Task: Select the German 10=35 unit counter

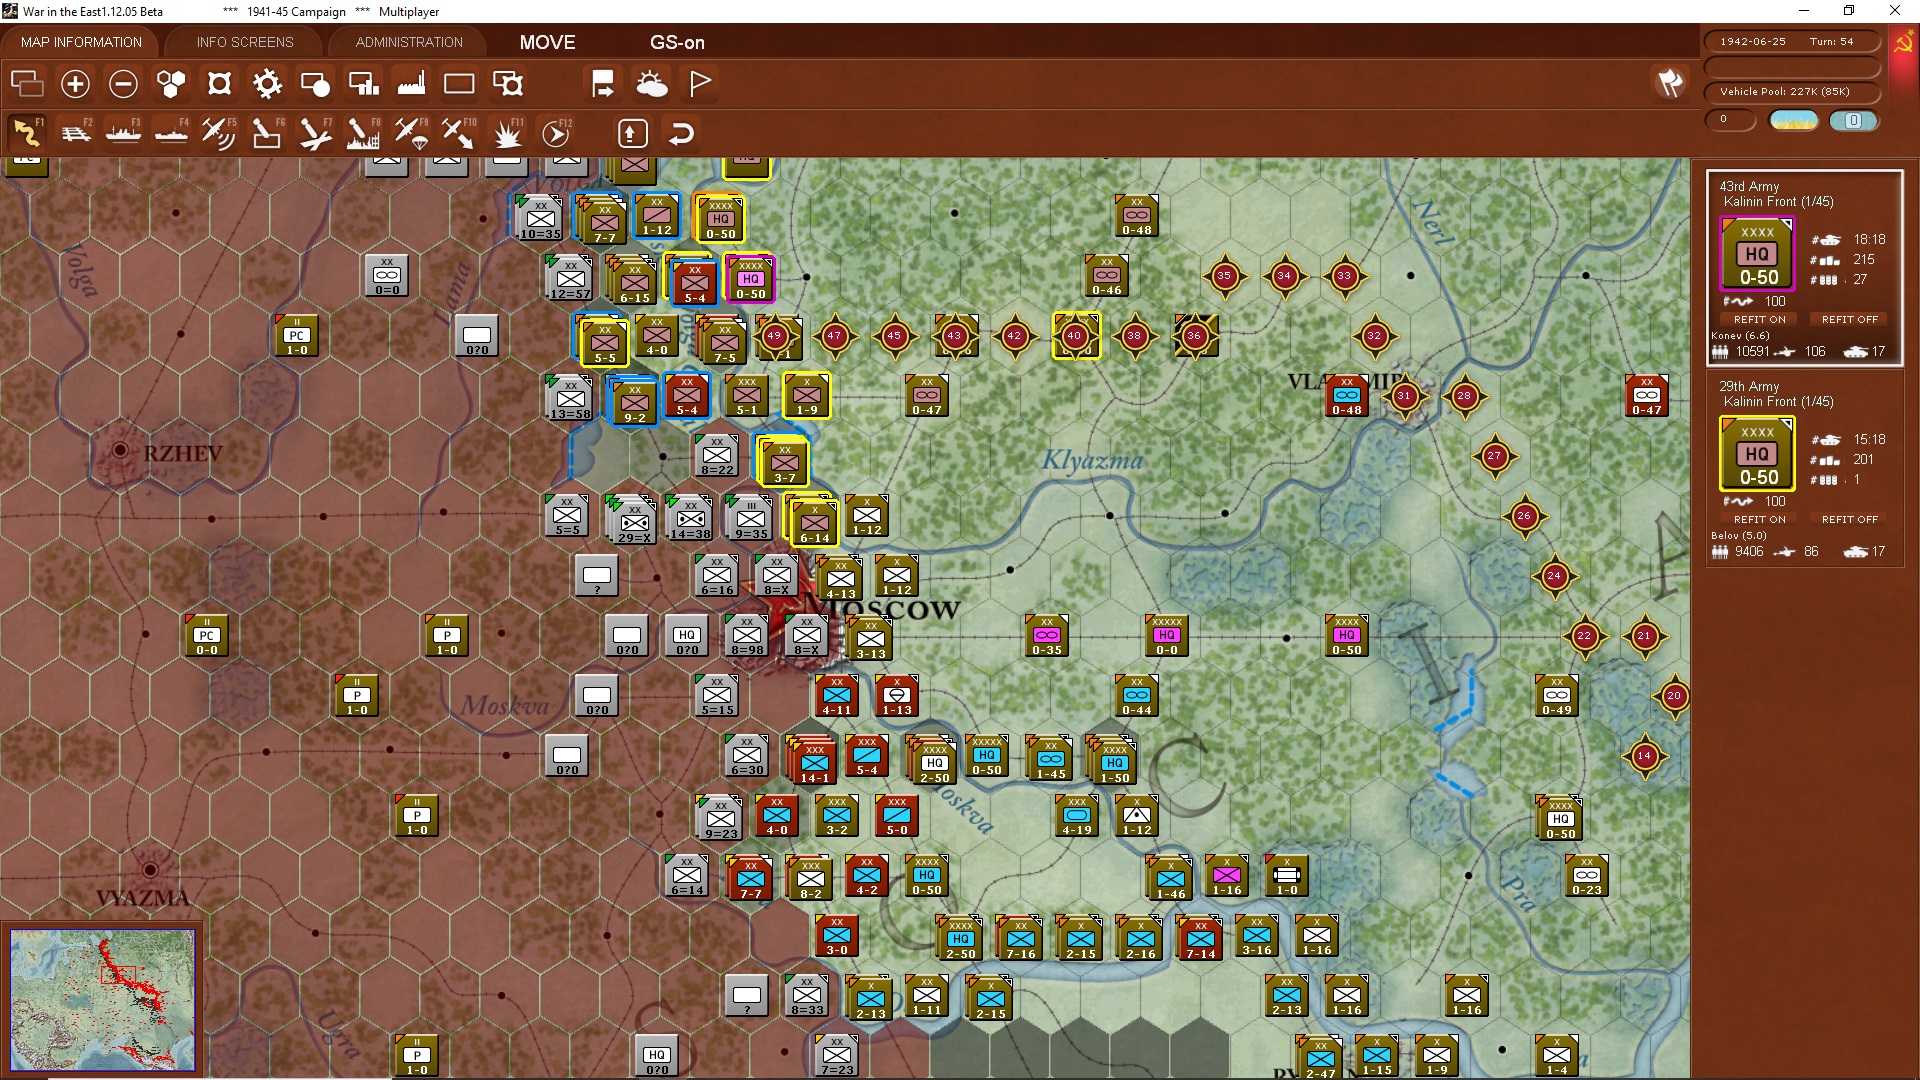Action: click(x=540, y=218)
